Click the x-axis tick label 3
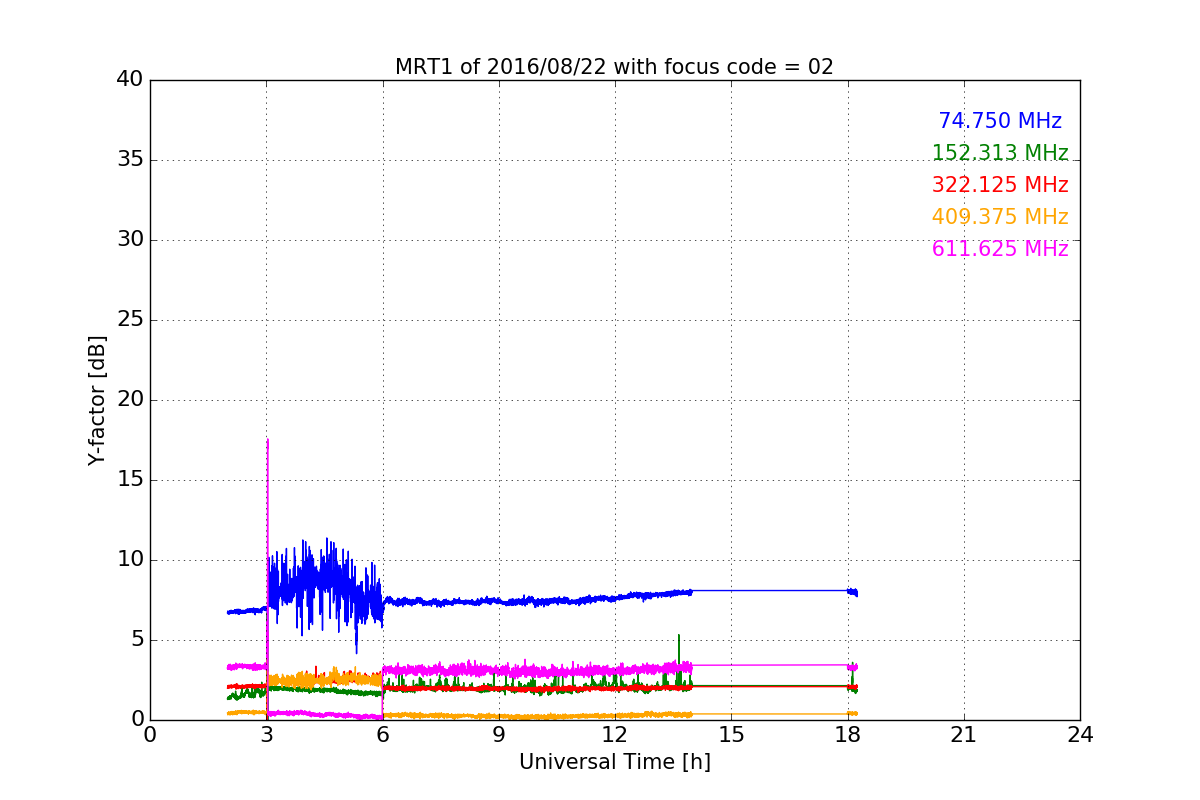This screenshot has width=1200, height=800. point(266,734)
